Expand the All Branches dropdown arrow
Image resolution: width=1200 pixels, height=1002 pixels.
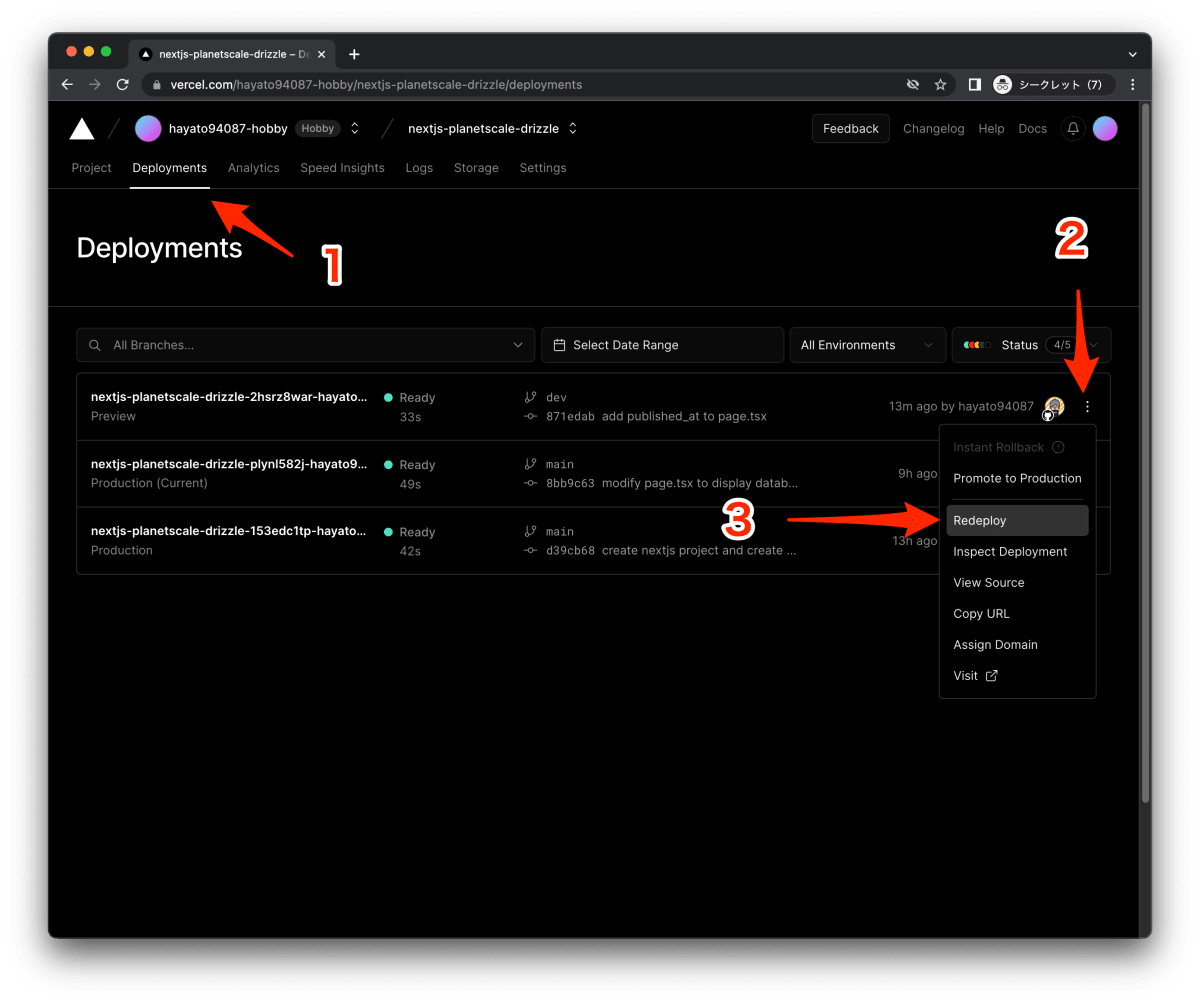pos(518,345)
